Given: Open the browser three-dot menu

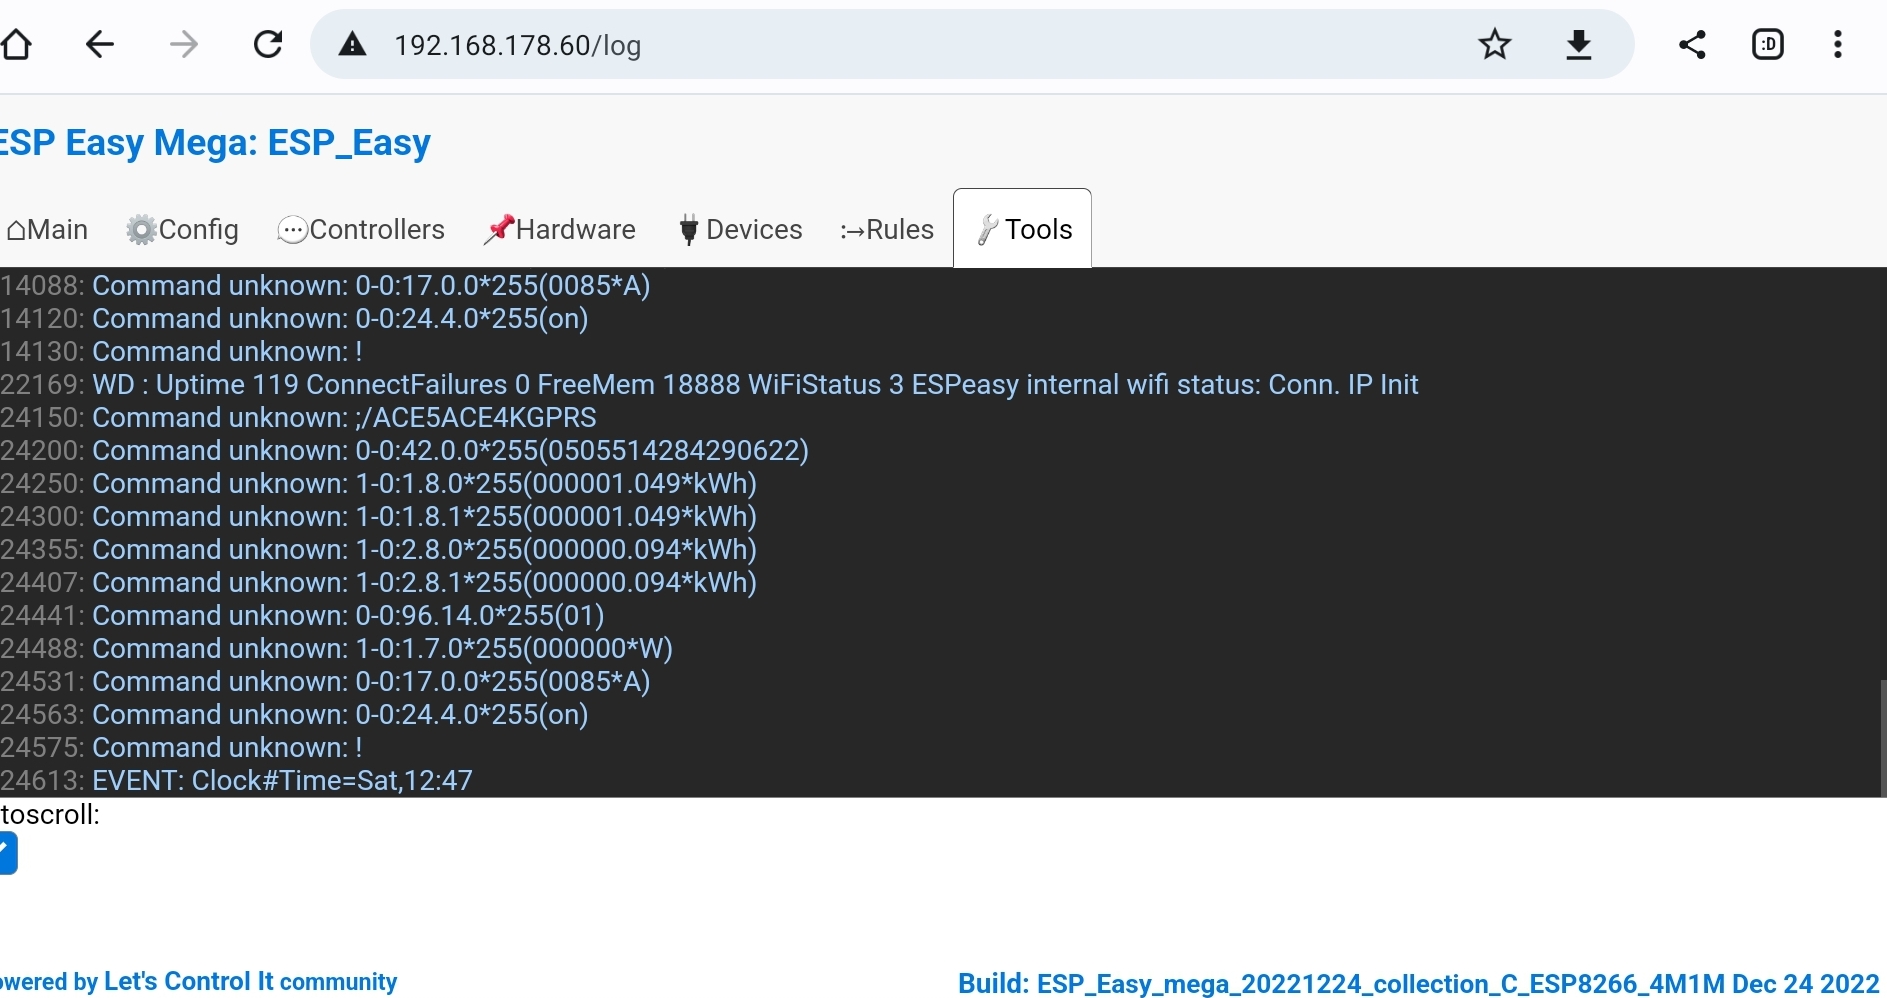Looking at the screenshot, I should coord(1838,44).
